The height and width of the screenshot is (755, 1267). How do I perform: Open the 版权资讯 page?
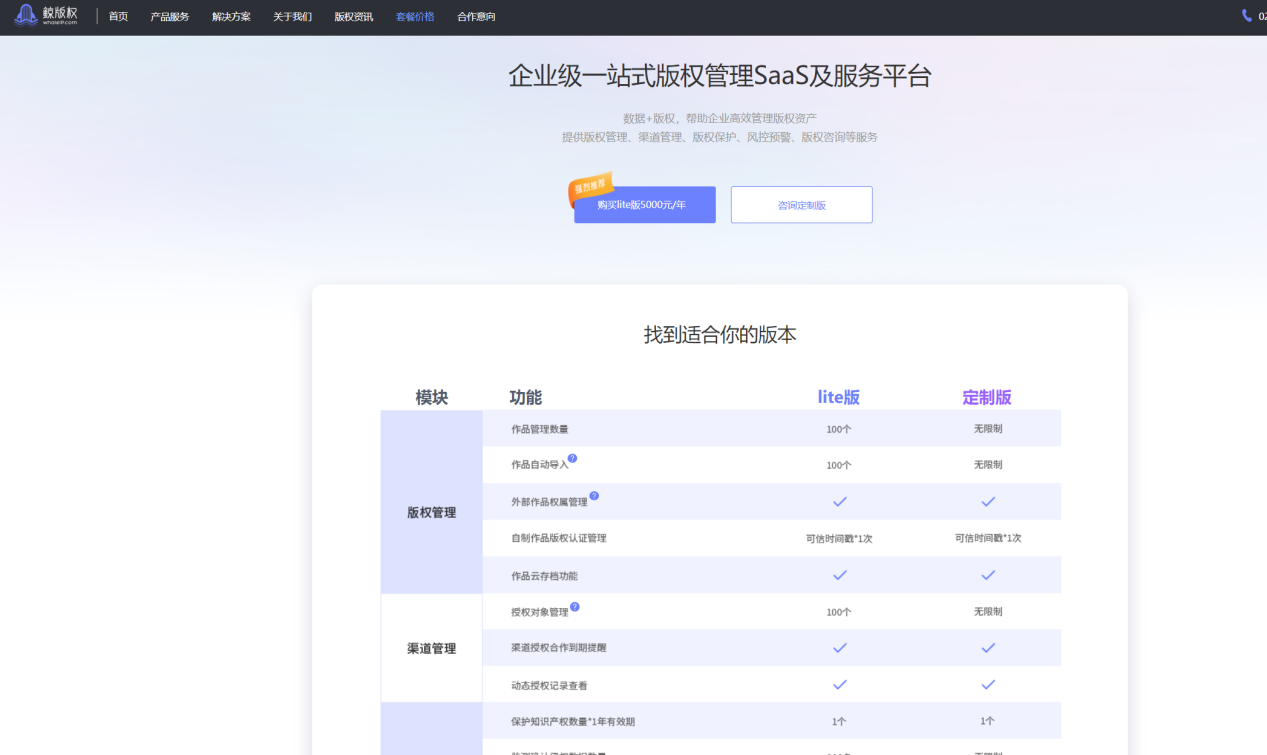353,17
